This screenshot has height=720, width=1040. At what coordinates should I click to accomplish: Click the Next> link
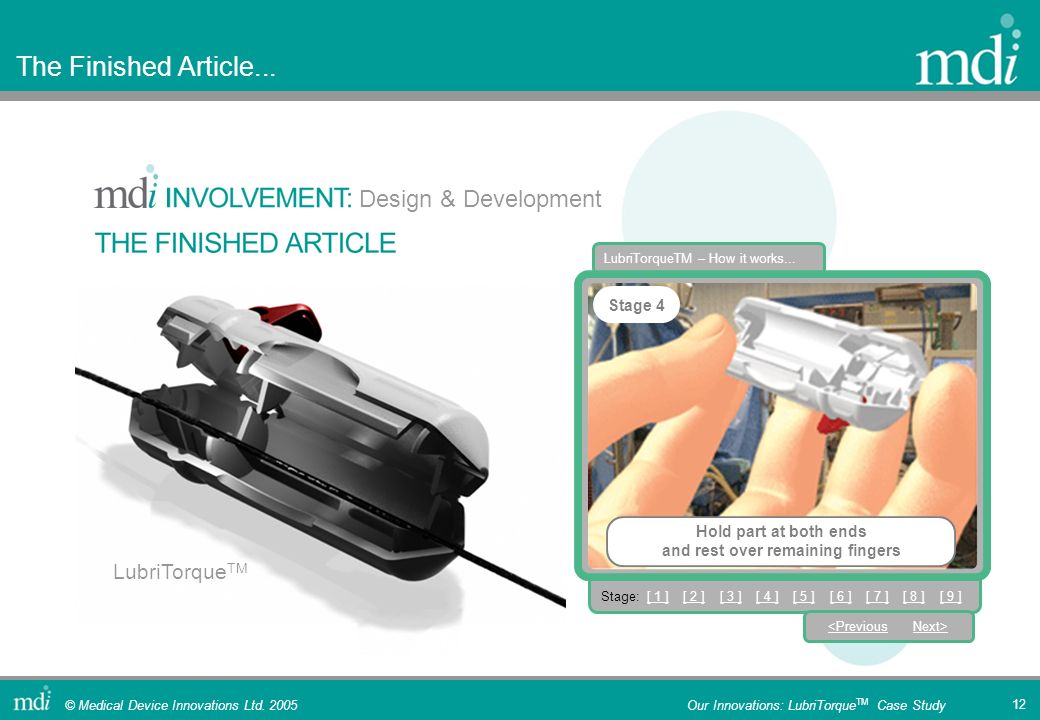click(x=930, y=627)
